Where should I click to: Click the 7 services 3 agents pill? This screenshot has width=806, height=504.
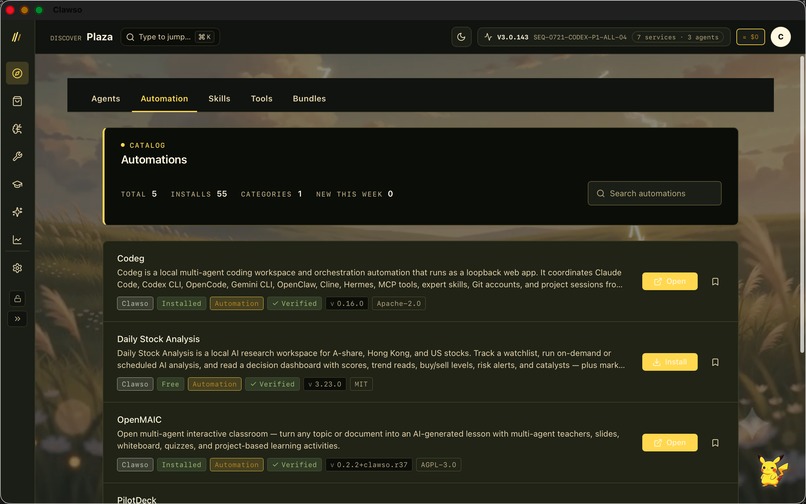pos(677,37)
